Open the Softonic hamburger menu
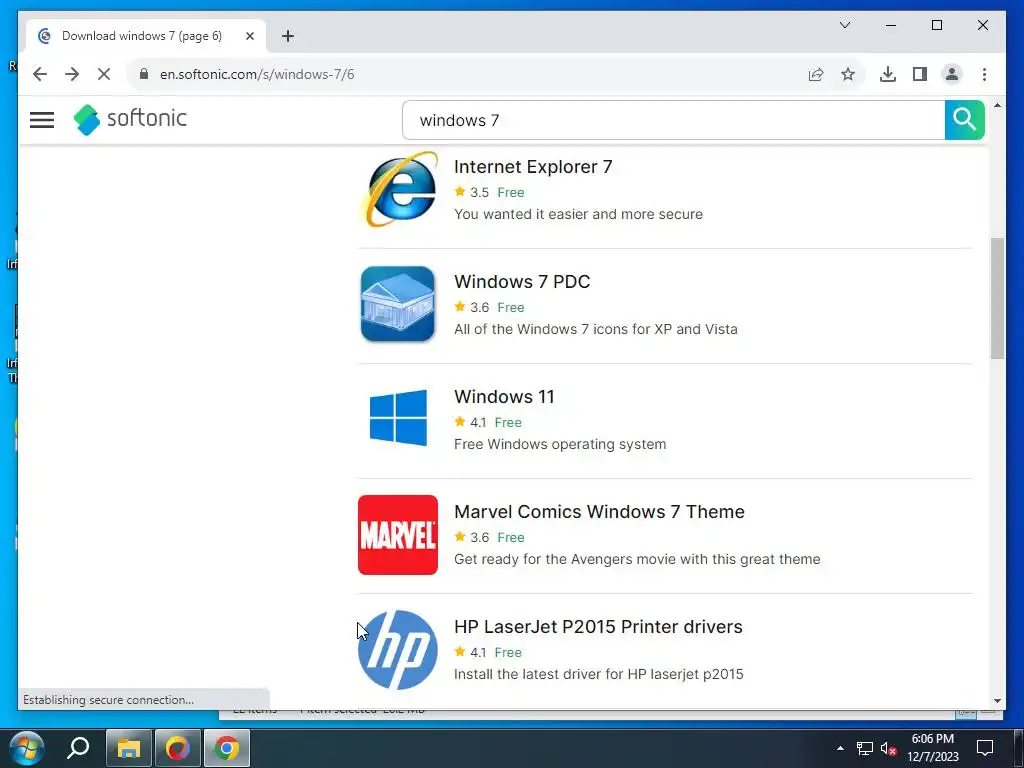 pyautogui.click(x=42, y=120)
